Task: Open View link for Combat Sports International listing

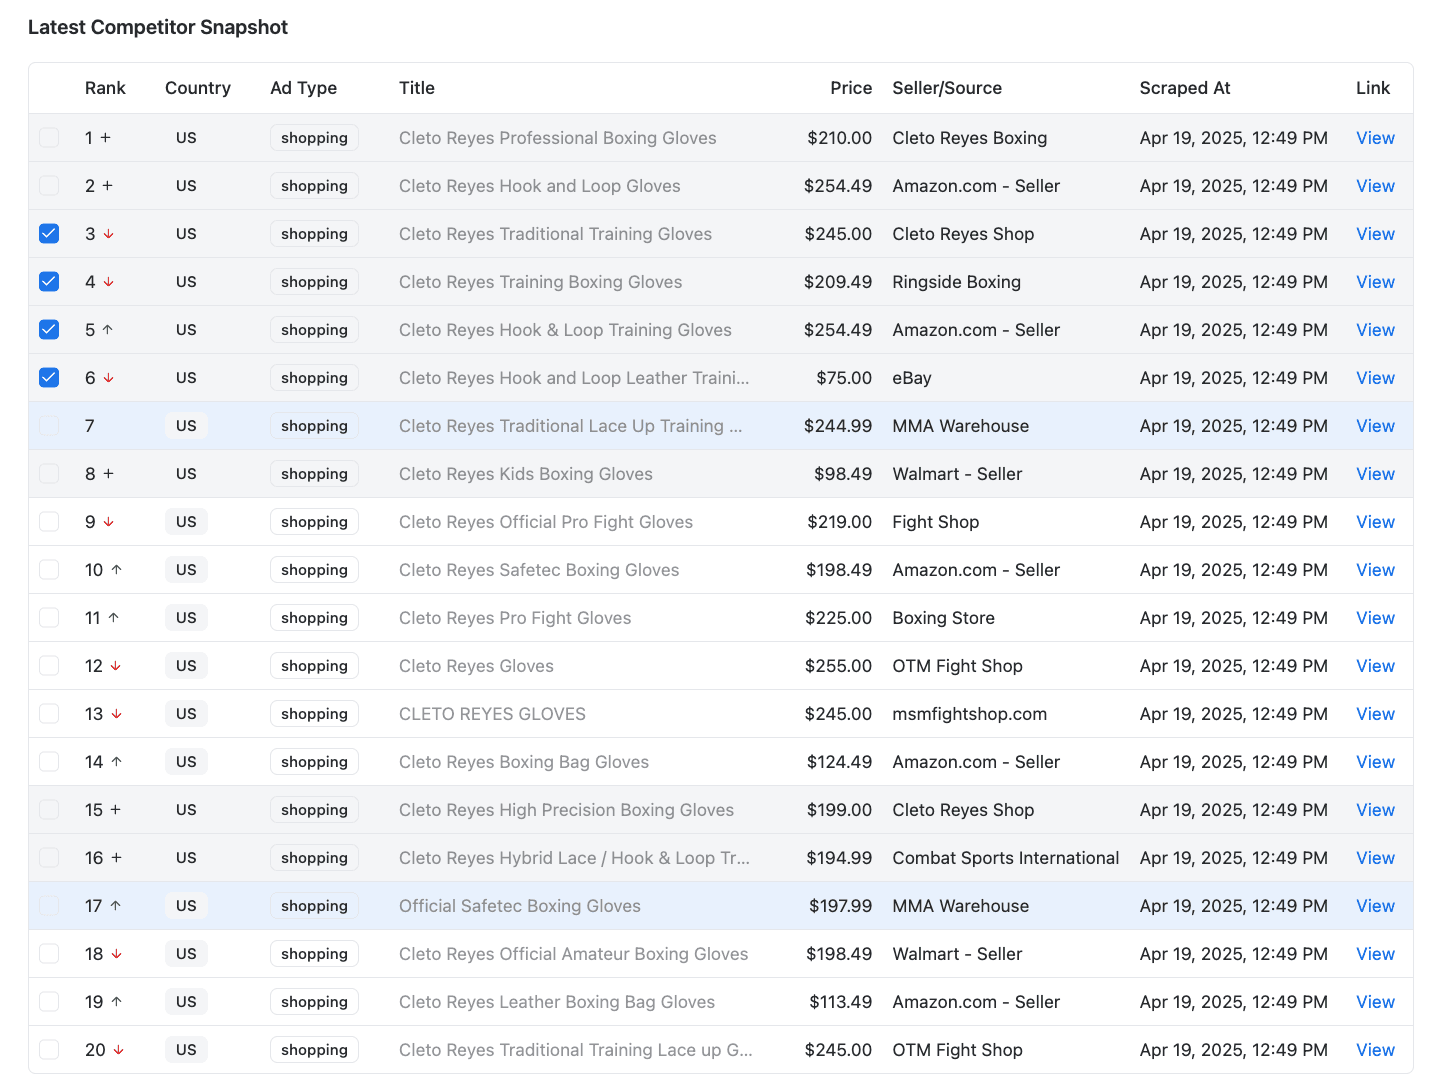Action: point(1375,858)
